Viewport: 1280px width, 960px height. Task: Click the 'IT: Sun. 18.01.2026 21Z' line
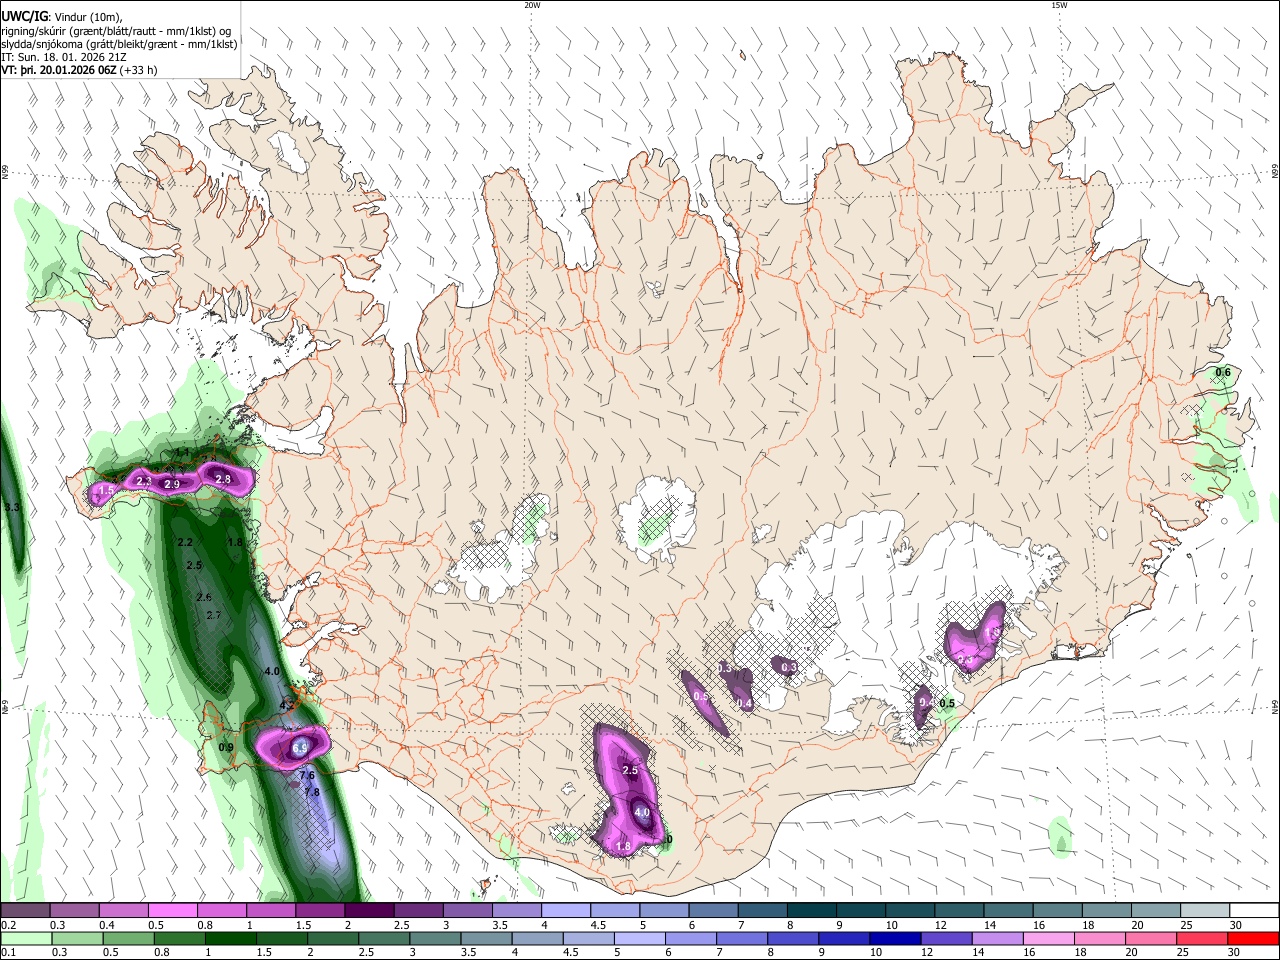(x=64, y=57)
